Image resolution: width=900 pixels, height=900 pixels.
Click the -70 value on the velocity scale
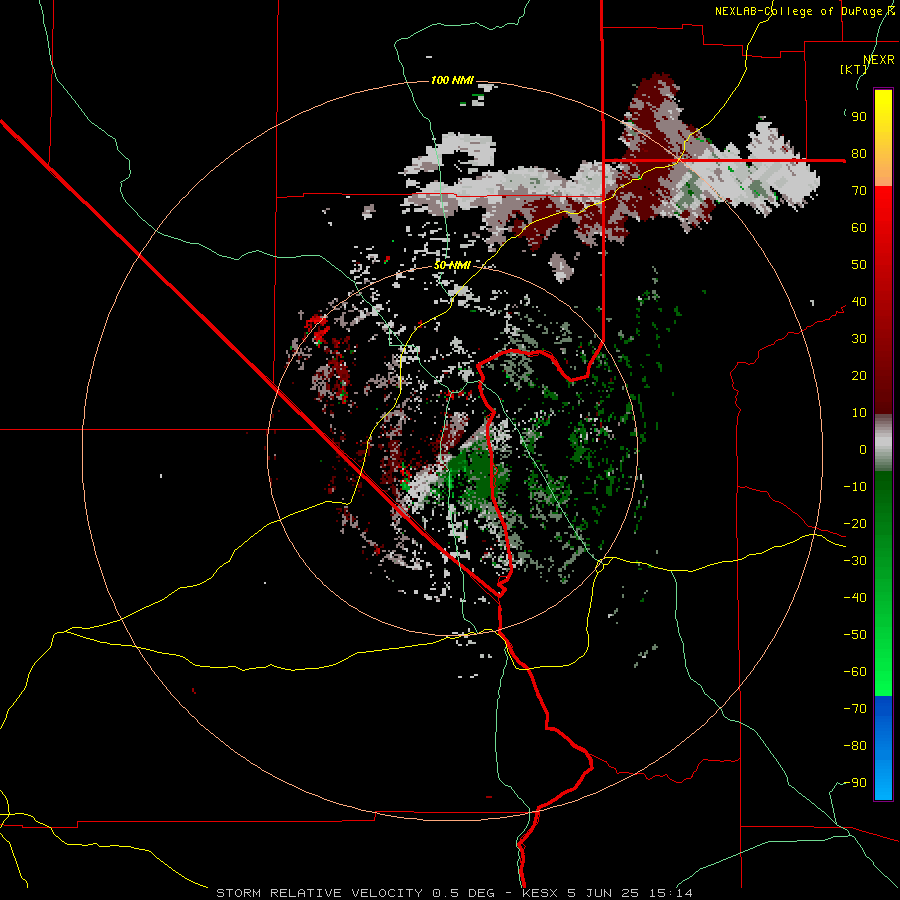point(855,709)
